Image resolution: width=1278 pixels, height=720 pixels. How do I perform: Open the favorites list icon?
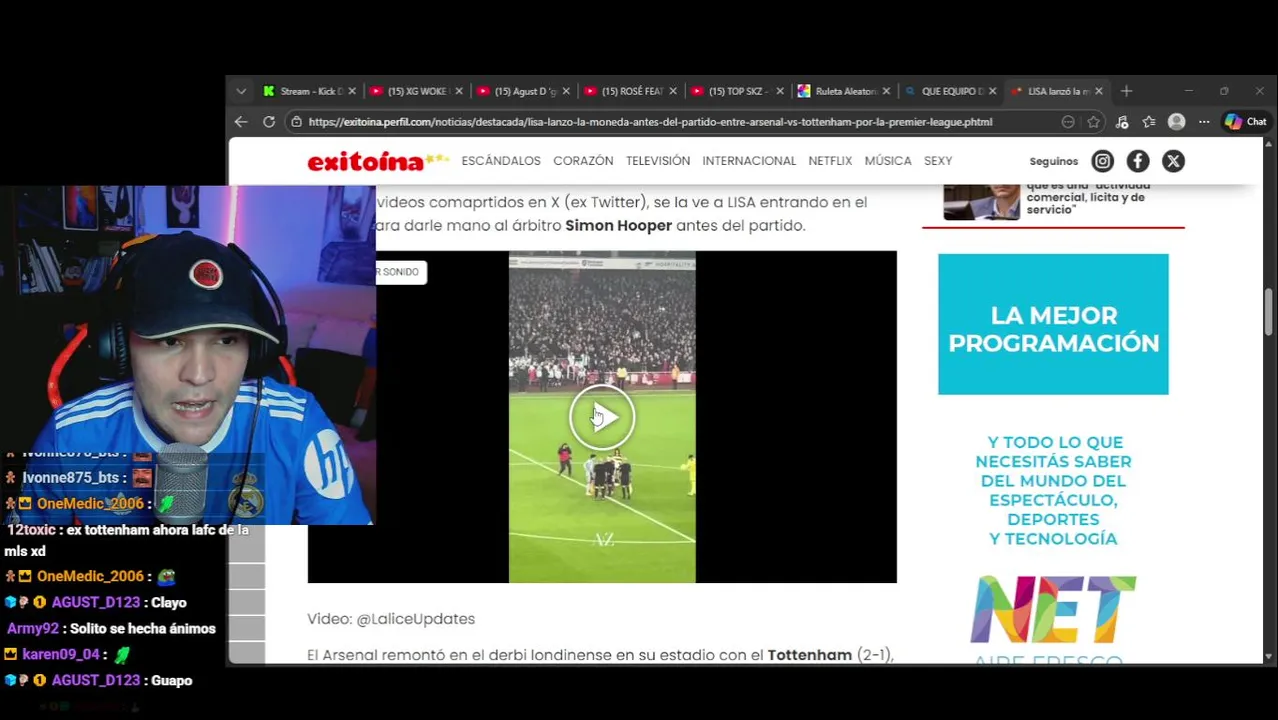(1149, 122)
